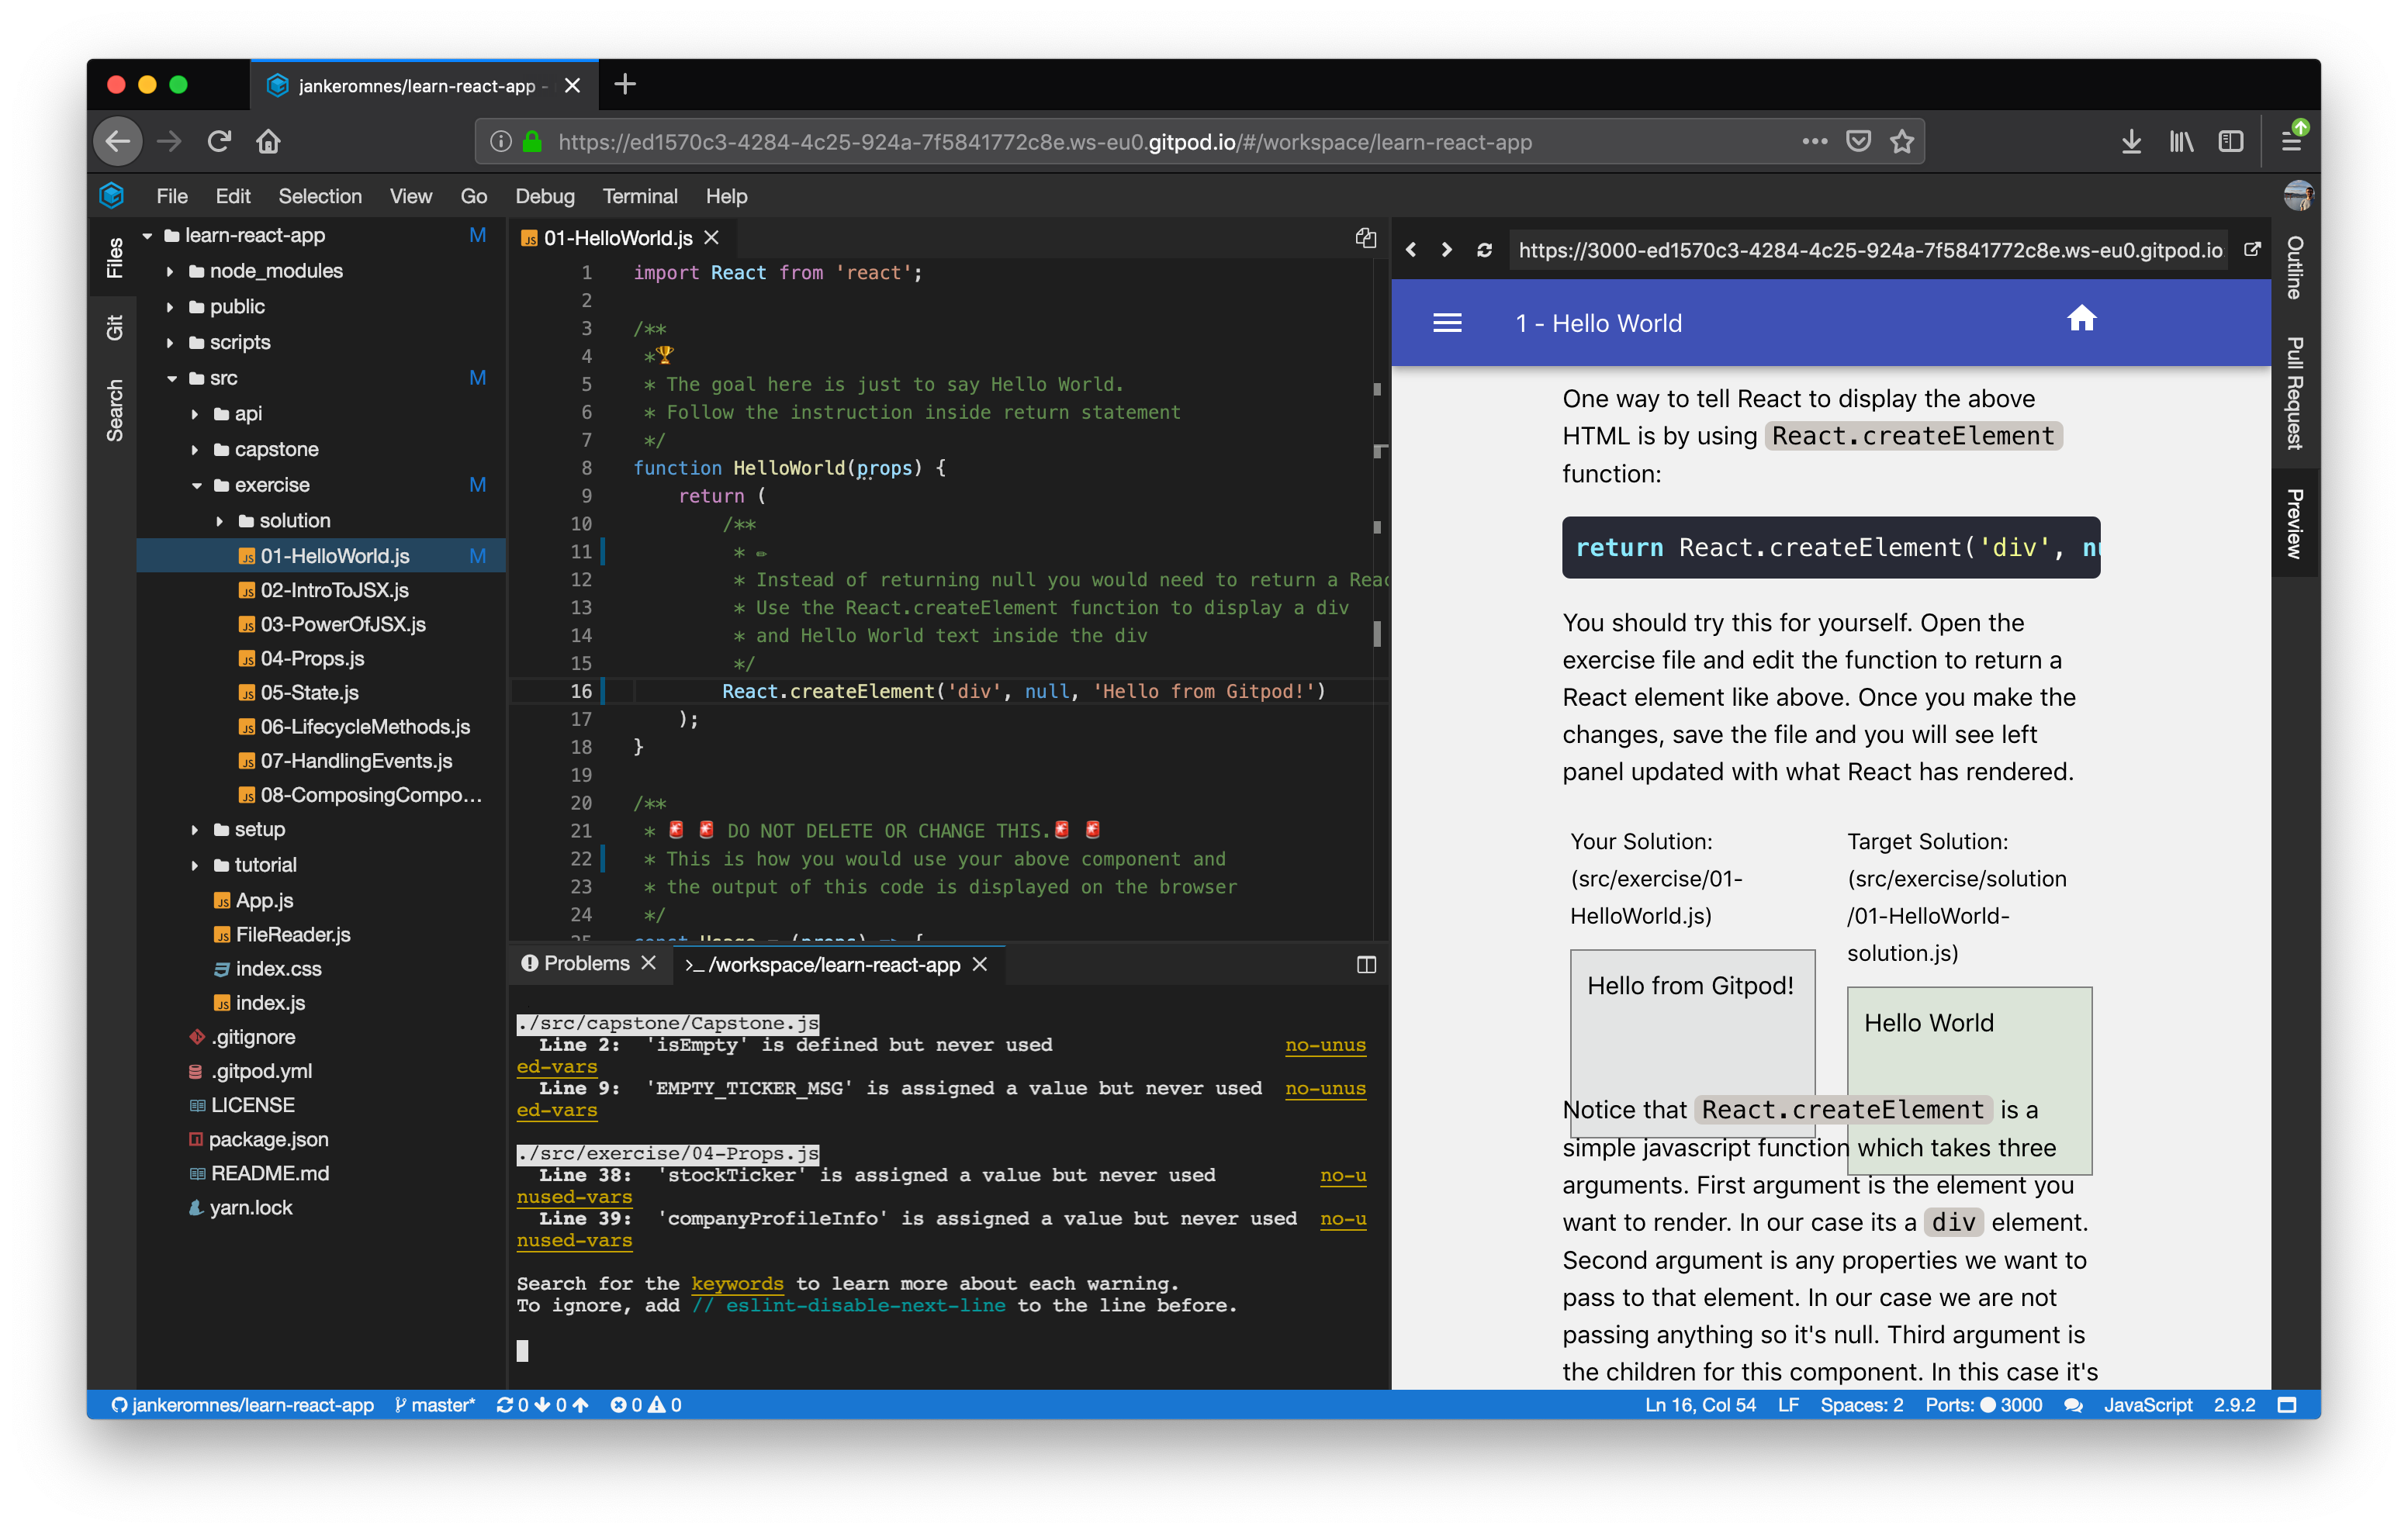The width and height of the screenshot is (2408, 1534).
Task: Open Firefox library icon
Action: pos(2180,142)
